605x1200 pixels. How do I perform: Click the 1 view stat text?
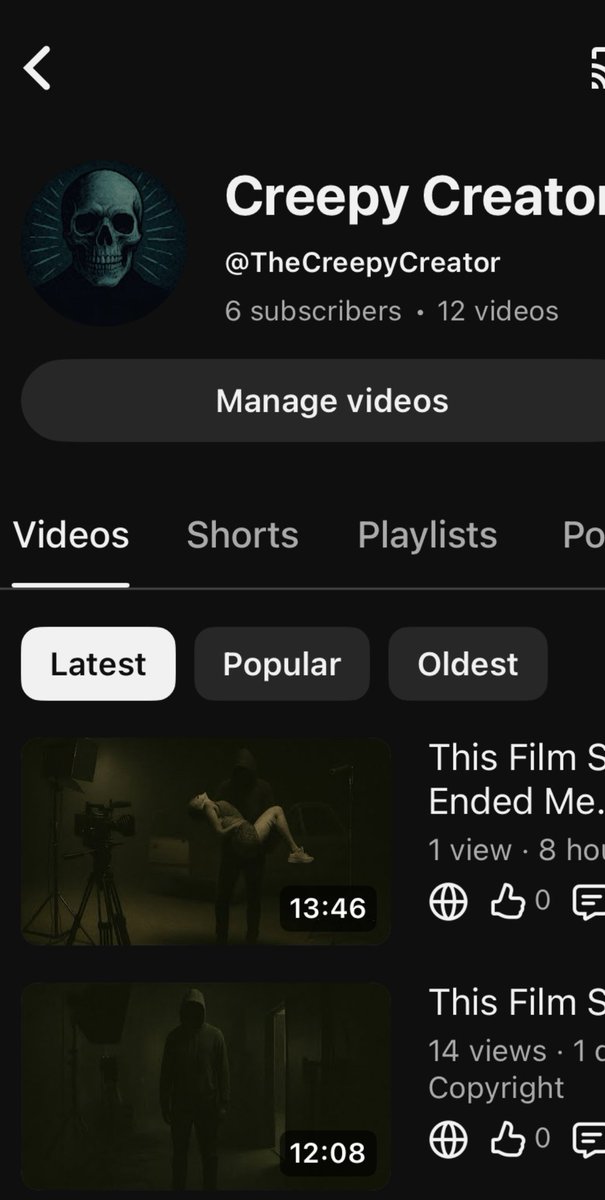click(470, 850)
